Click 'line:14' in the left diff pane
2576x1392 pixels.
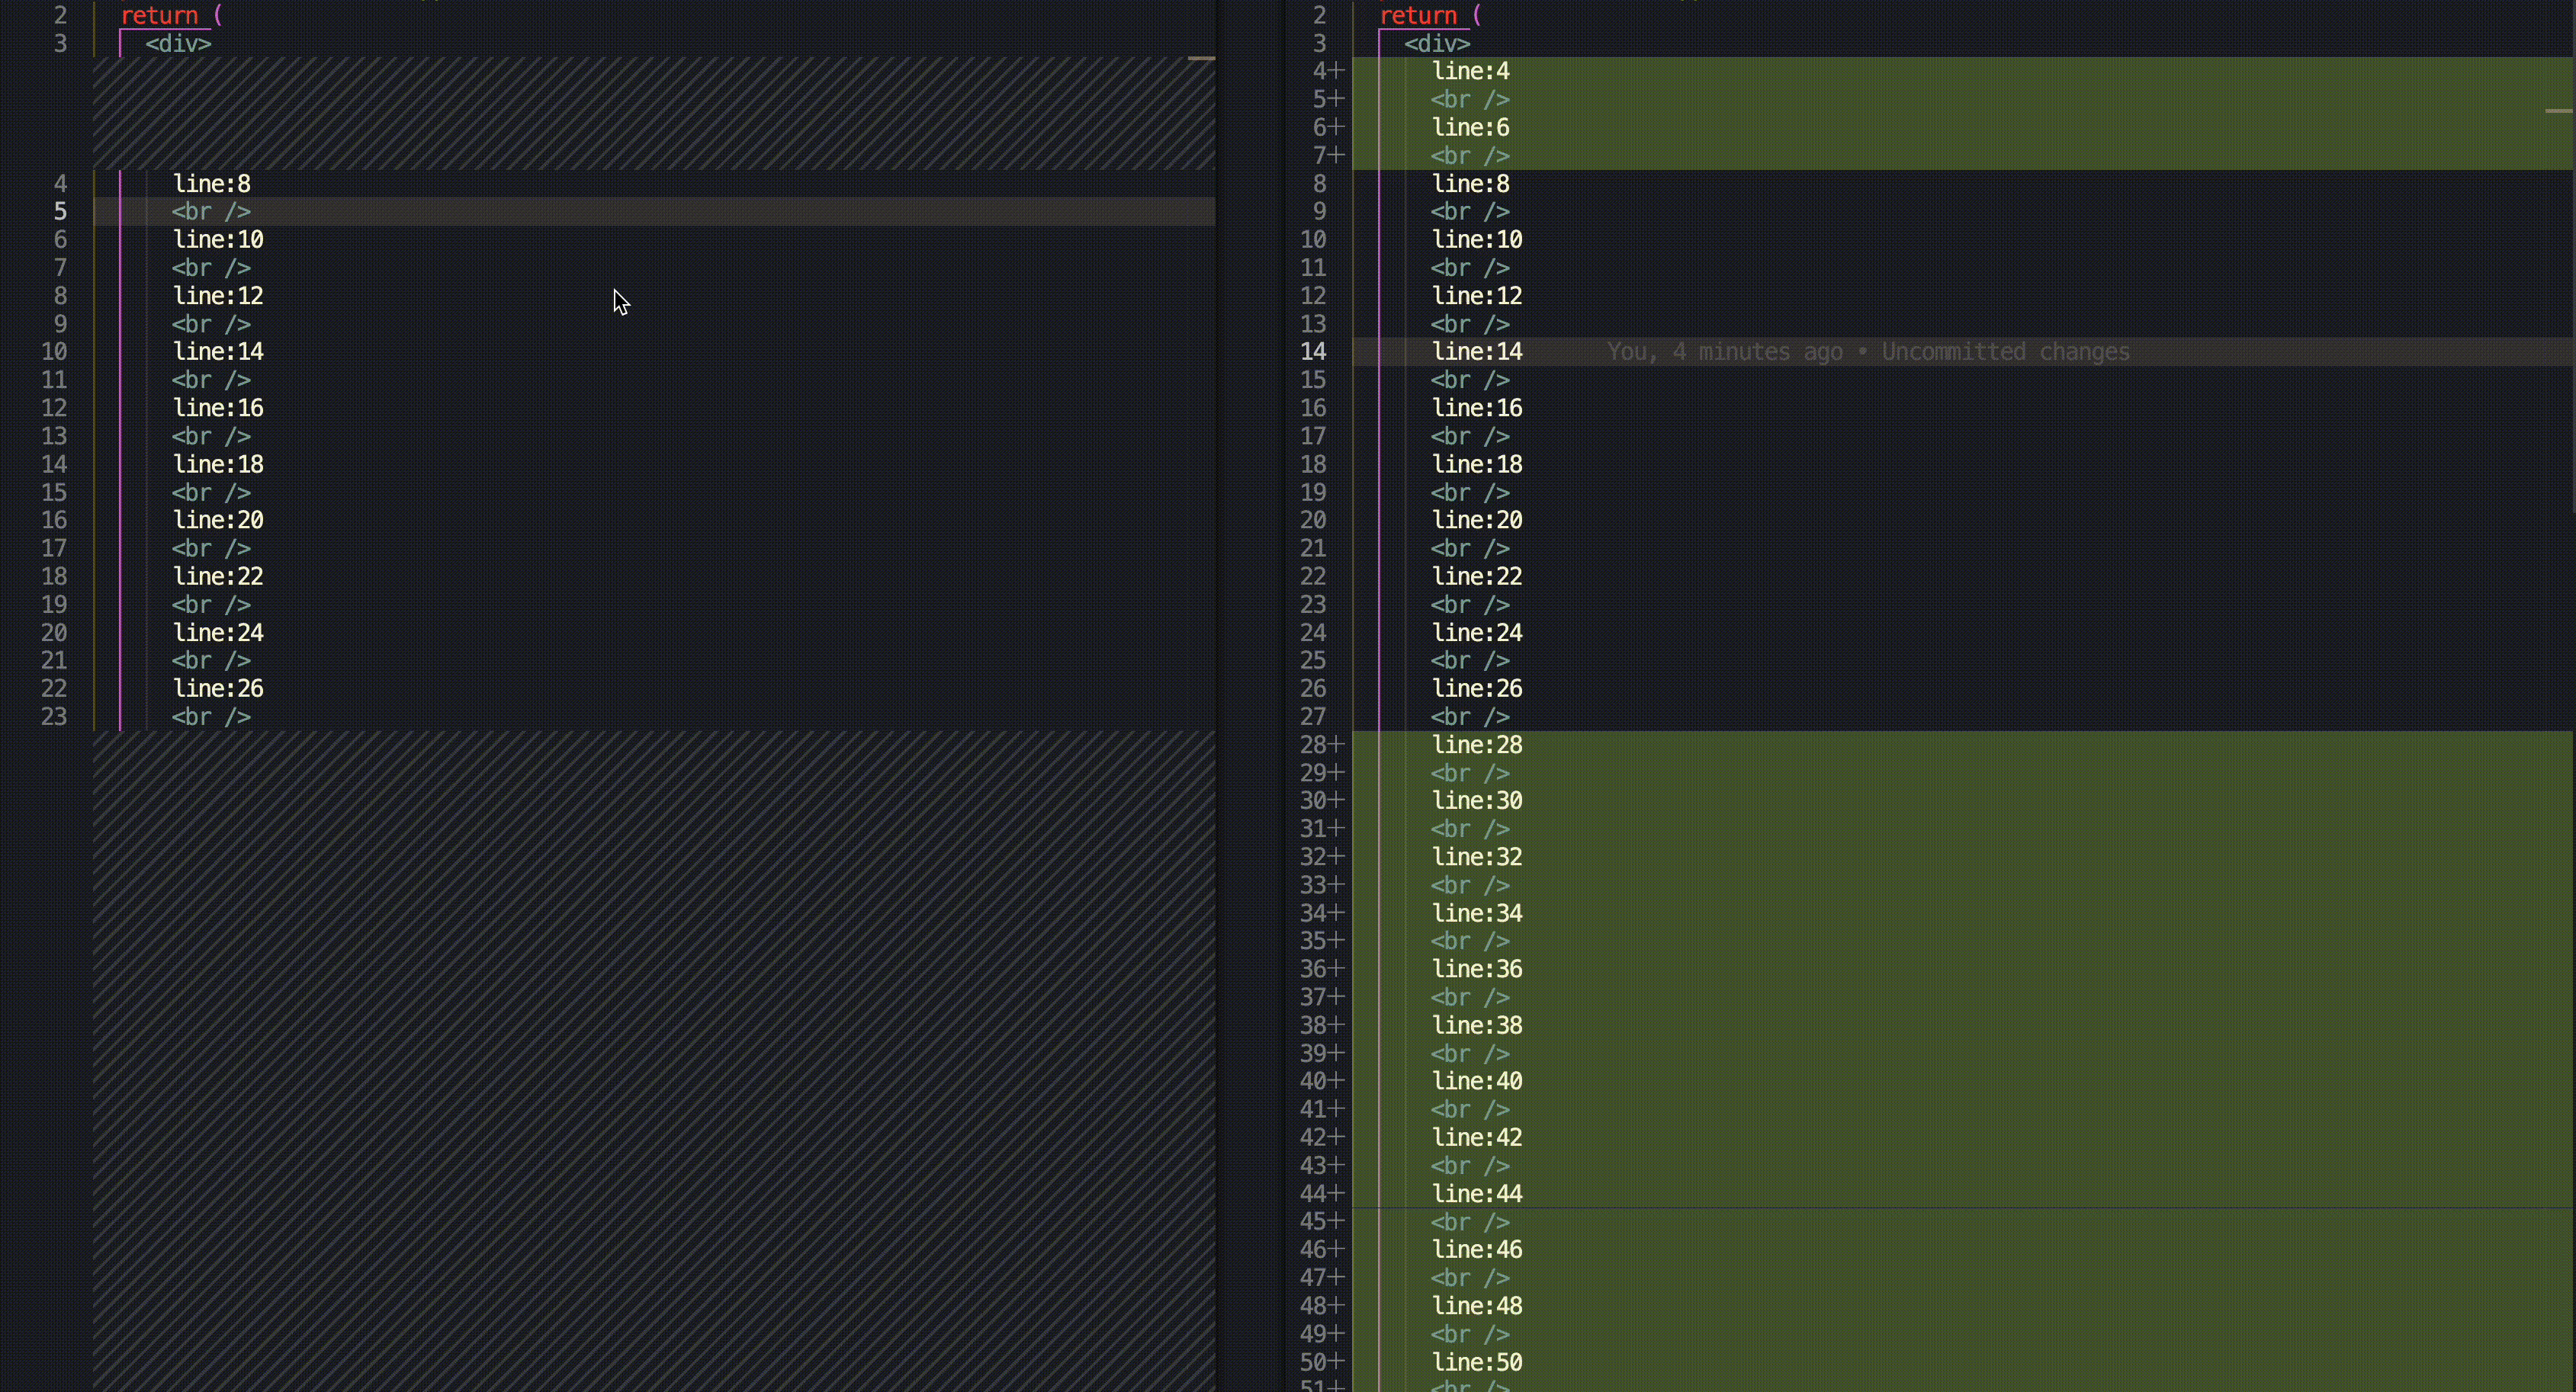click(218, 352)
